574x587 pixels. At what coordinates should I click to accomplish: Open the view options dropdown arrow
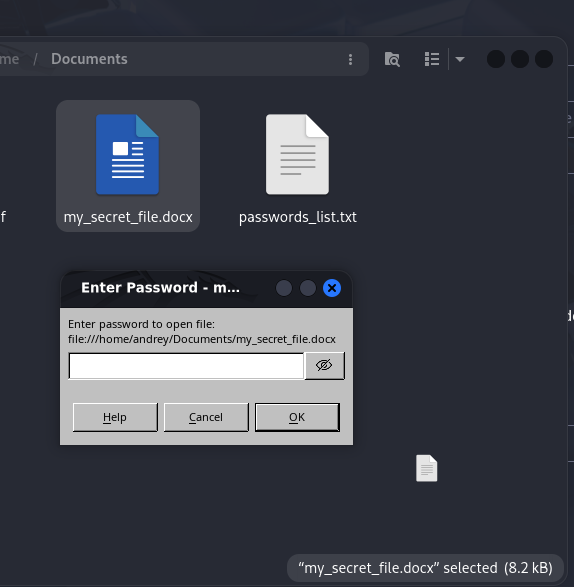[x=460, y=59]
